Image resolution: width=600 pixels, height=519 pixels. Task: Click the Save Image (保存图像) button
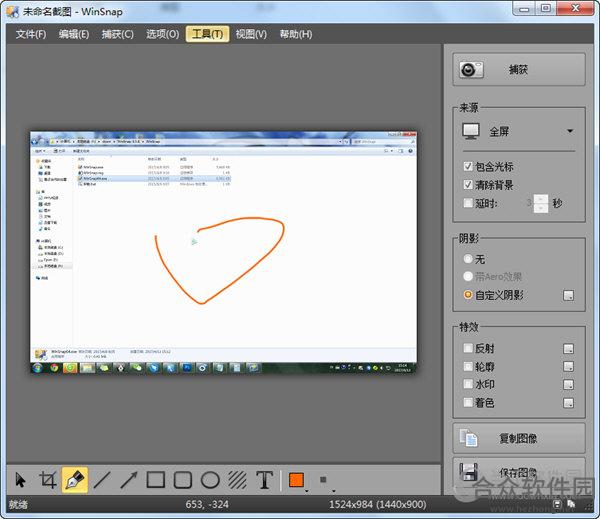tap(519, 473)
